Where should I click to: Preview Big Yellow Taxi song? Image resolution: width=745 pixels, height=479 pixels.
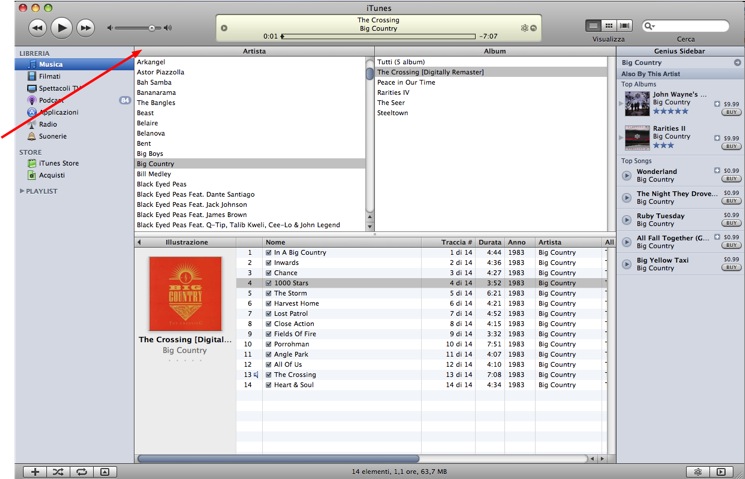[x=627, y=264]
